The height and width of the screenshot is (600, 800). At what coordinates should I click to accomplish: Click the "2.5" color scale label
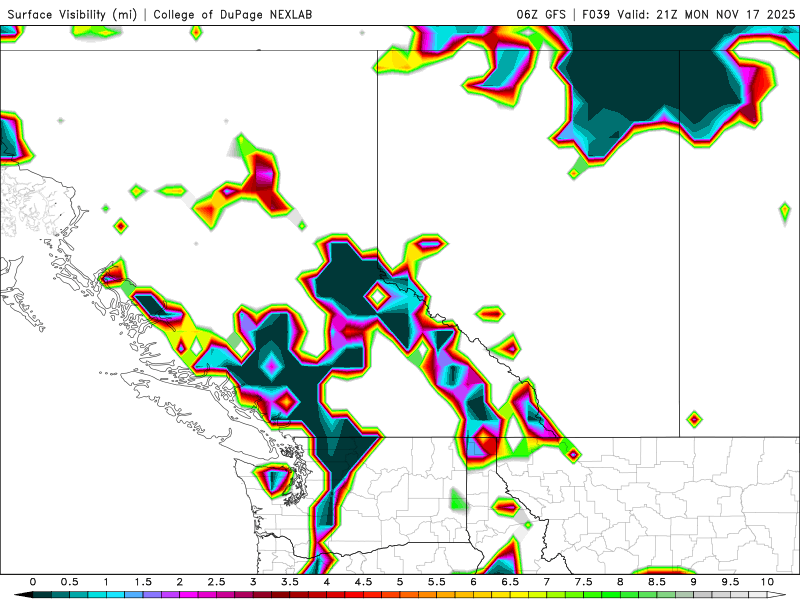point(216,582)
